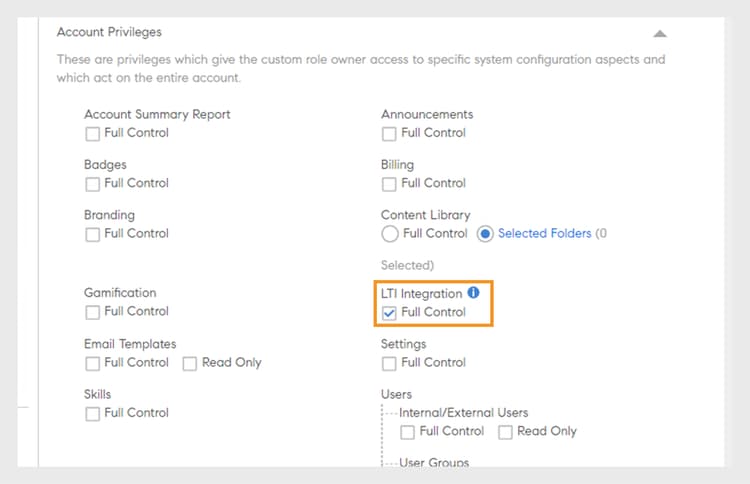Collapse the Account Privileges section arrow
Screen dimensions: 750x484
pyautogui.click(x=659, y=33)
